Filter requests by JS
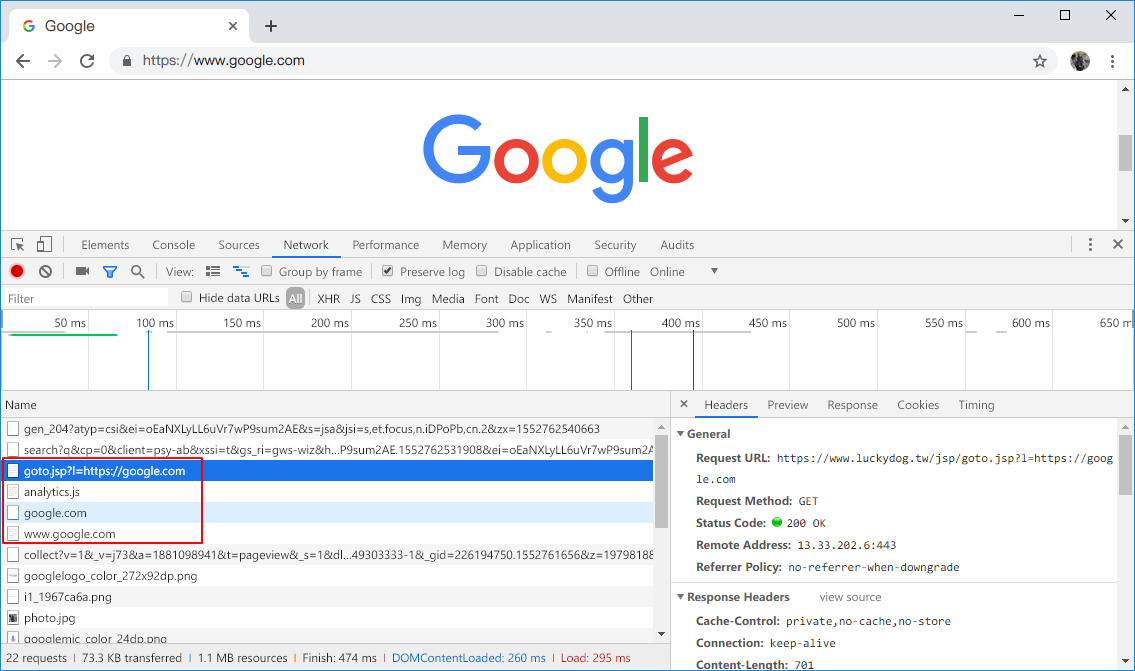Viewport: 1135px width, 671px height. [x=355, y=298]
